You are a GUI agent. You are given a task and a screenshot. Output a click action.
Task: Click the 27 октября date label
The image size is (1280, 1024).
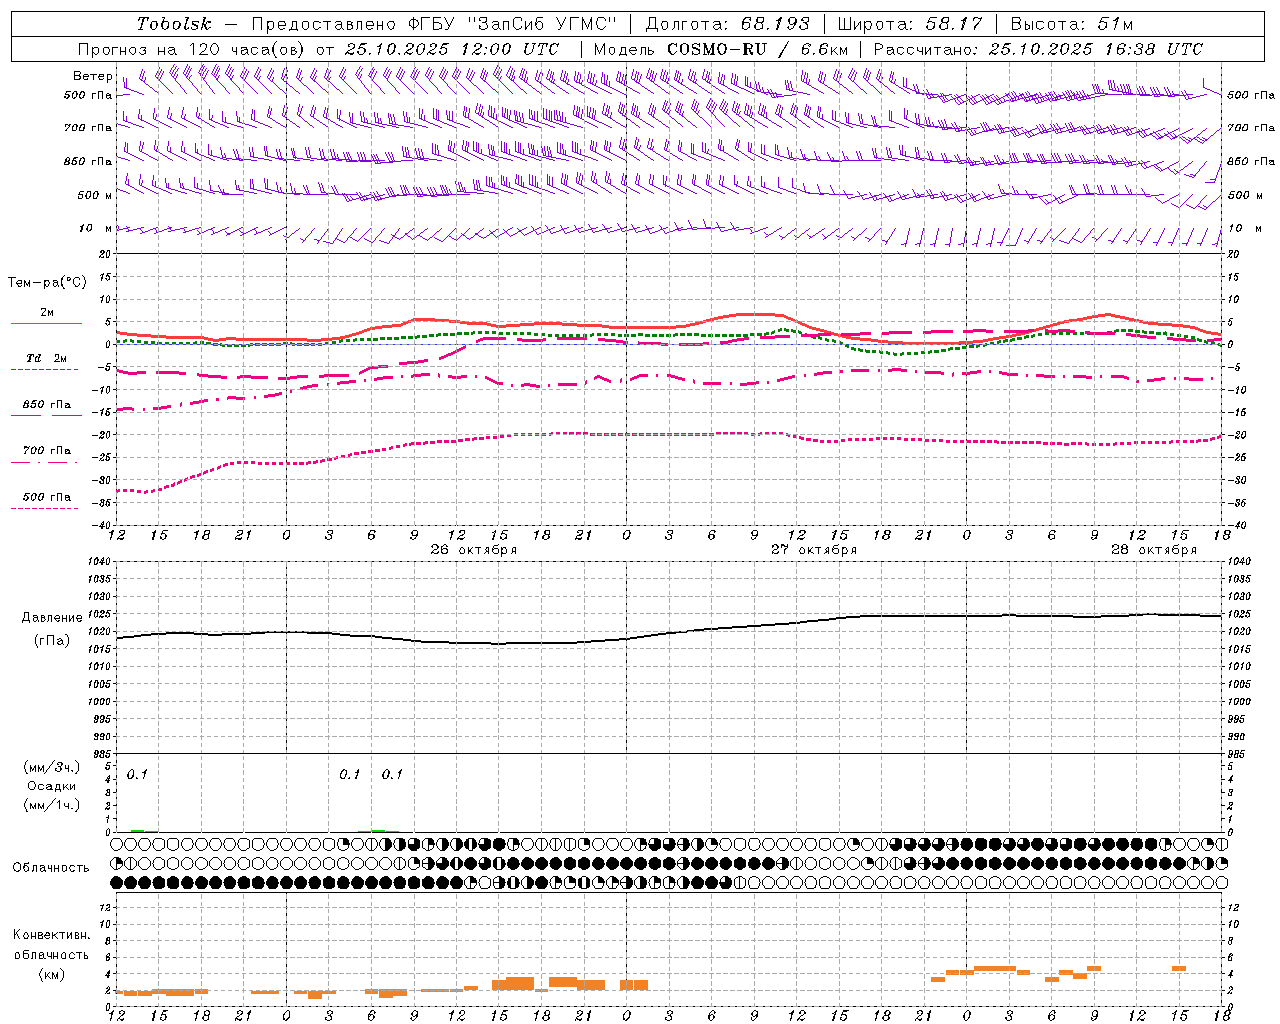(814, 550)
